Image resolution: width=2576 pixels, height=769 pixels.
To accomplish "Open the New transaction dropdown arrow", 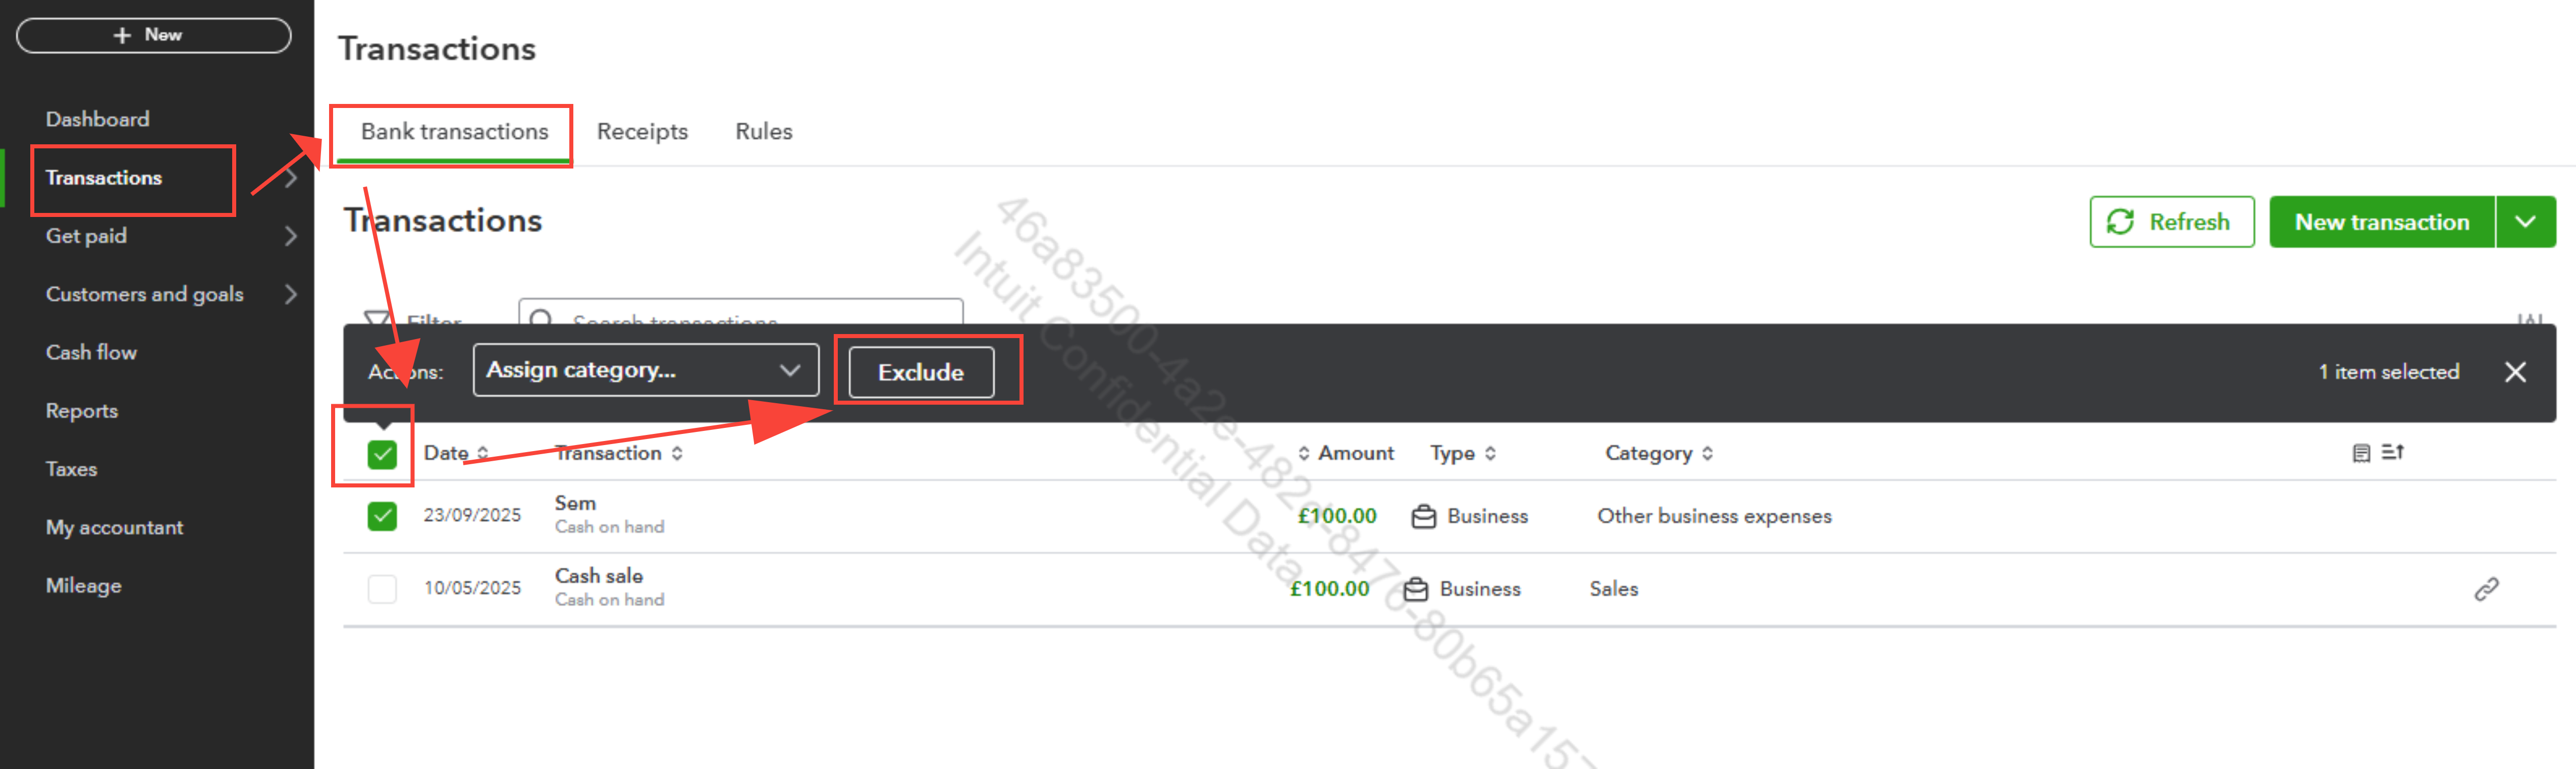I will tap(2525, 222).
